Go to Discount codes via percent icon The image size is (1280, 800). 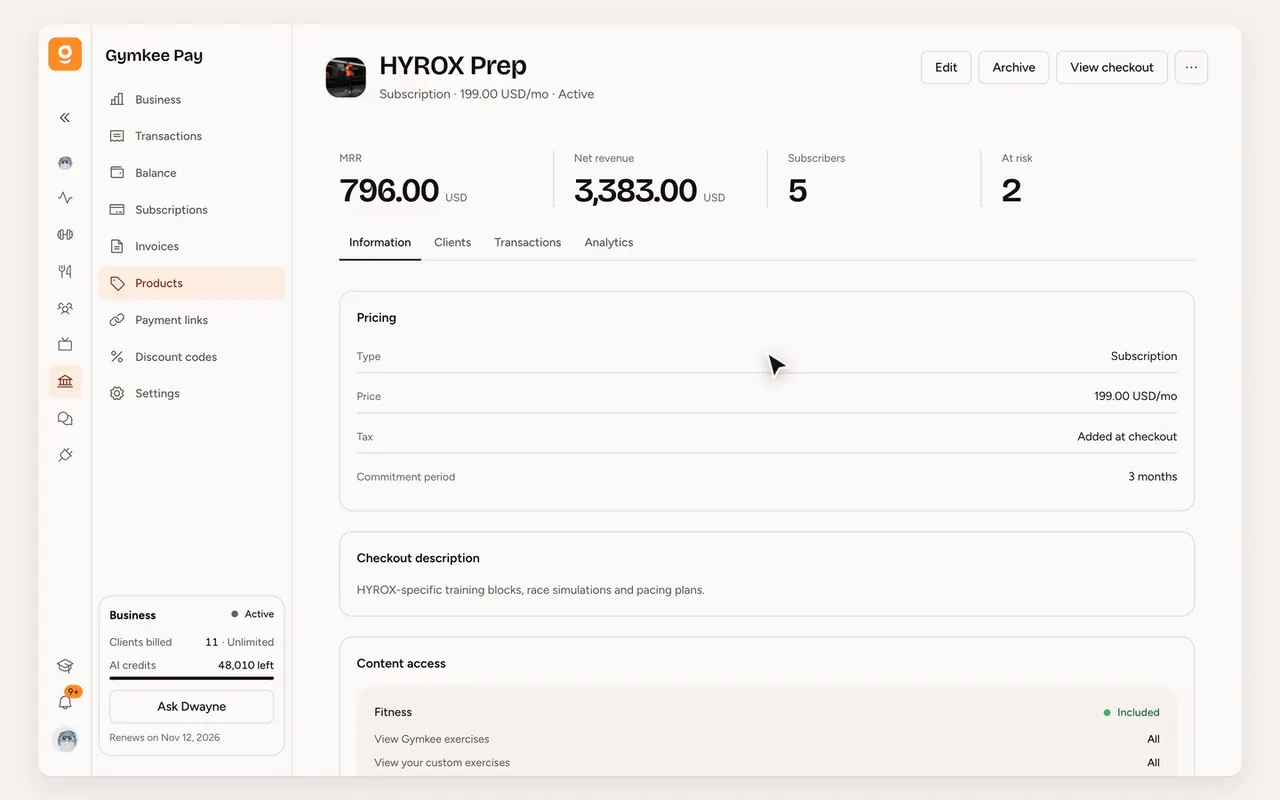191,357
